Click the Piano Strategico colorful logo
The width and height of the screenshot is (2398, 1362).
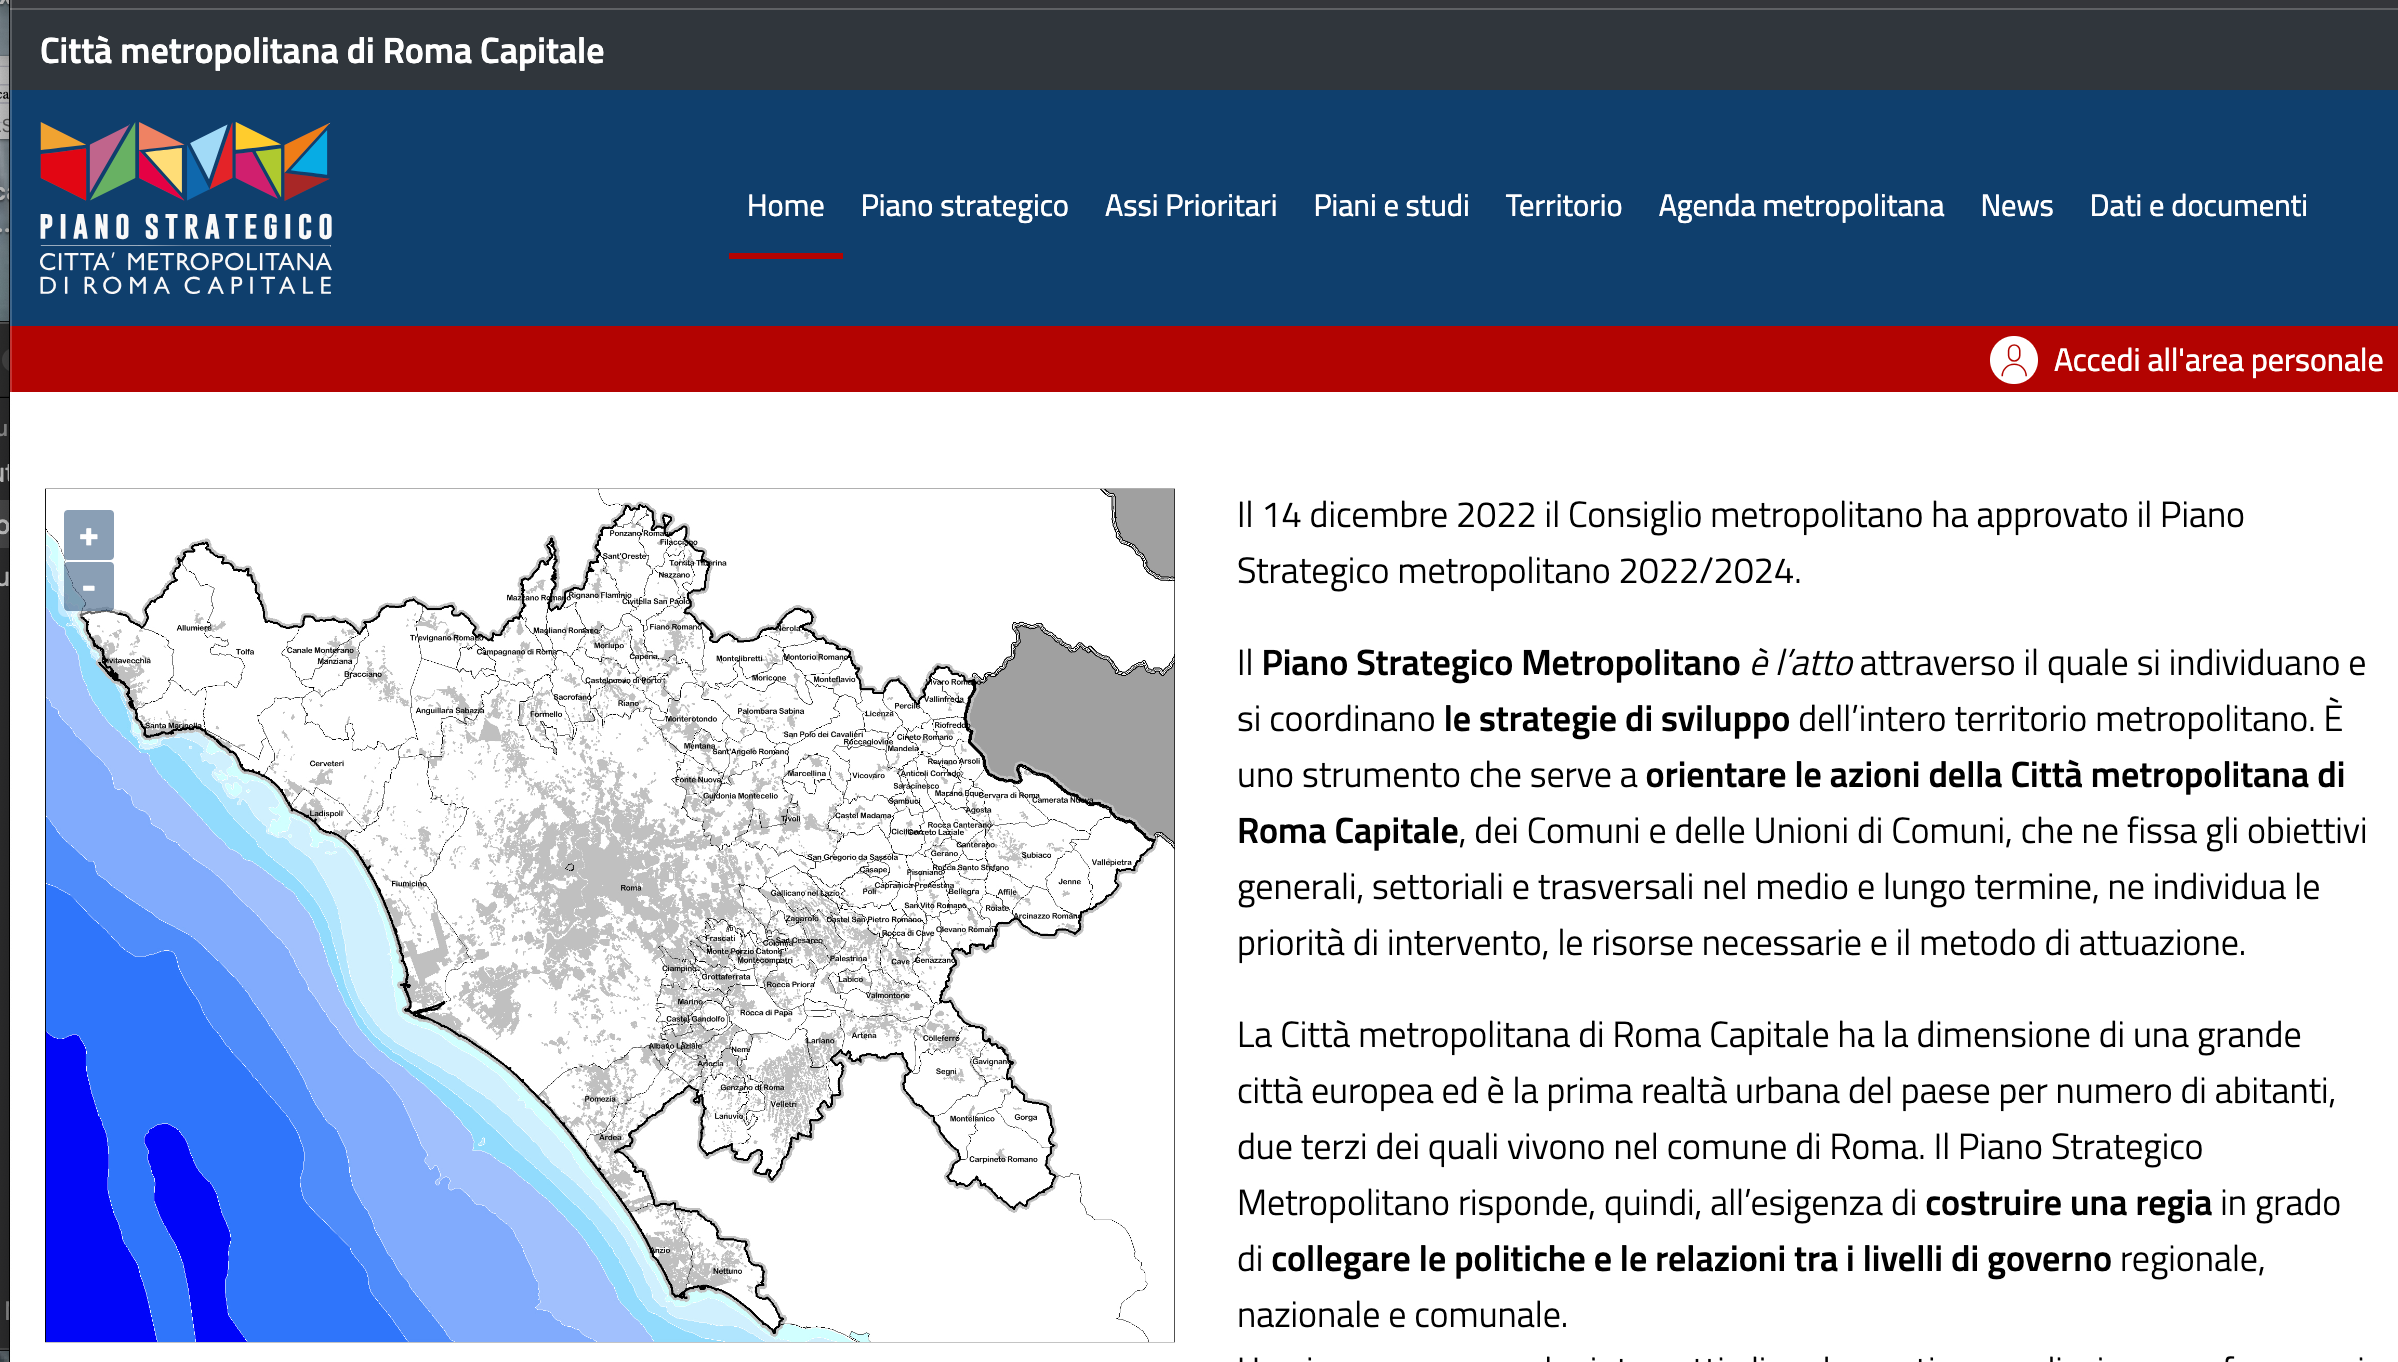tap(185, 208)
